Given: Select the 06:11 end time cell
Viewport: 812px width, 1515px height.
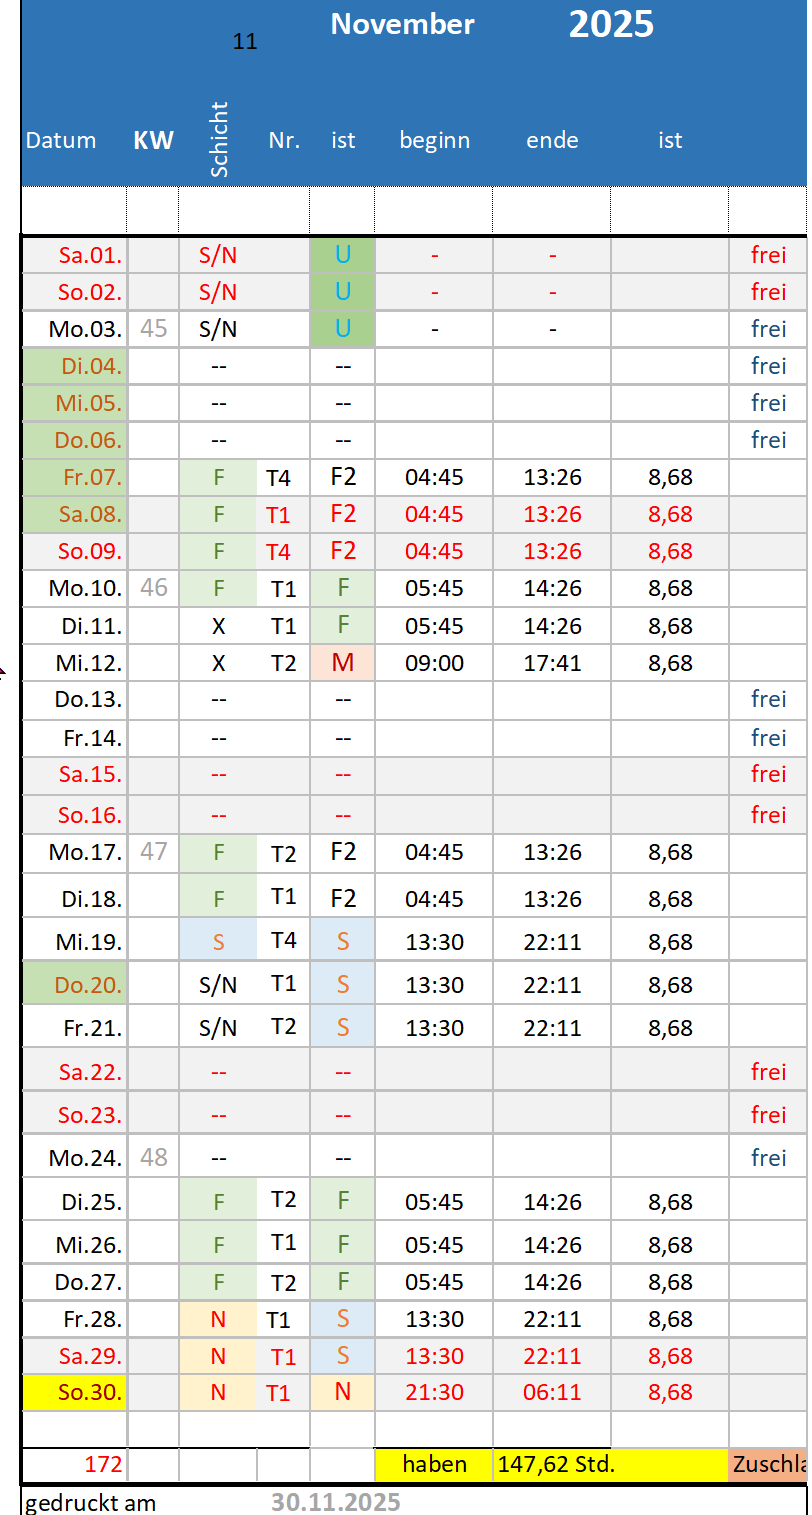Looking at the screenshot, I should 552,1393.
